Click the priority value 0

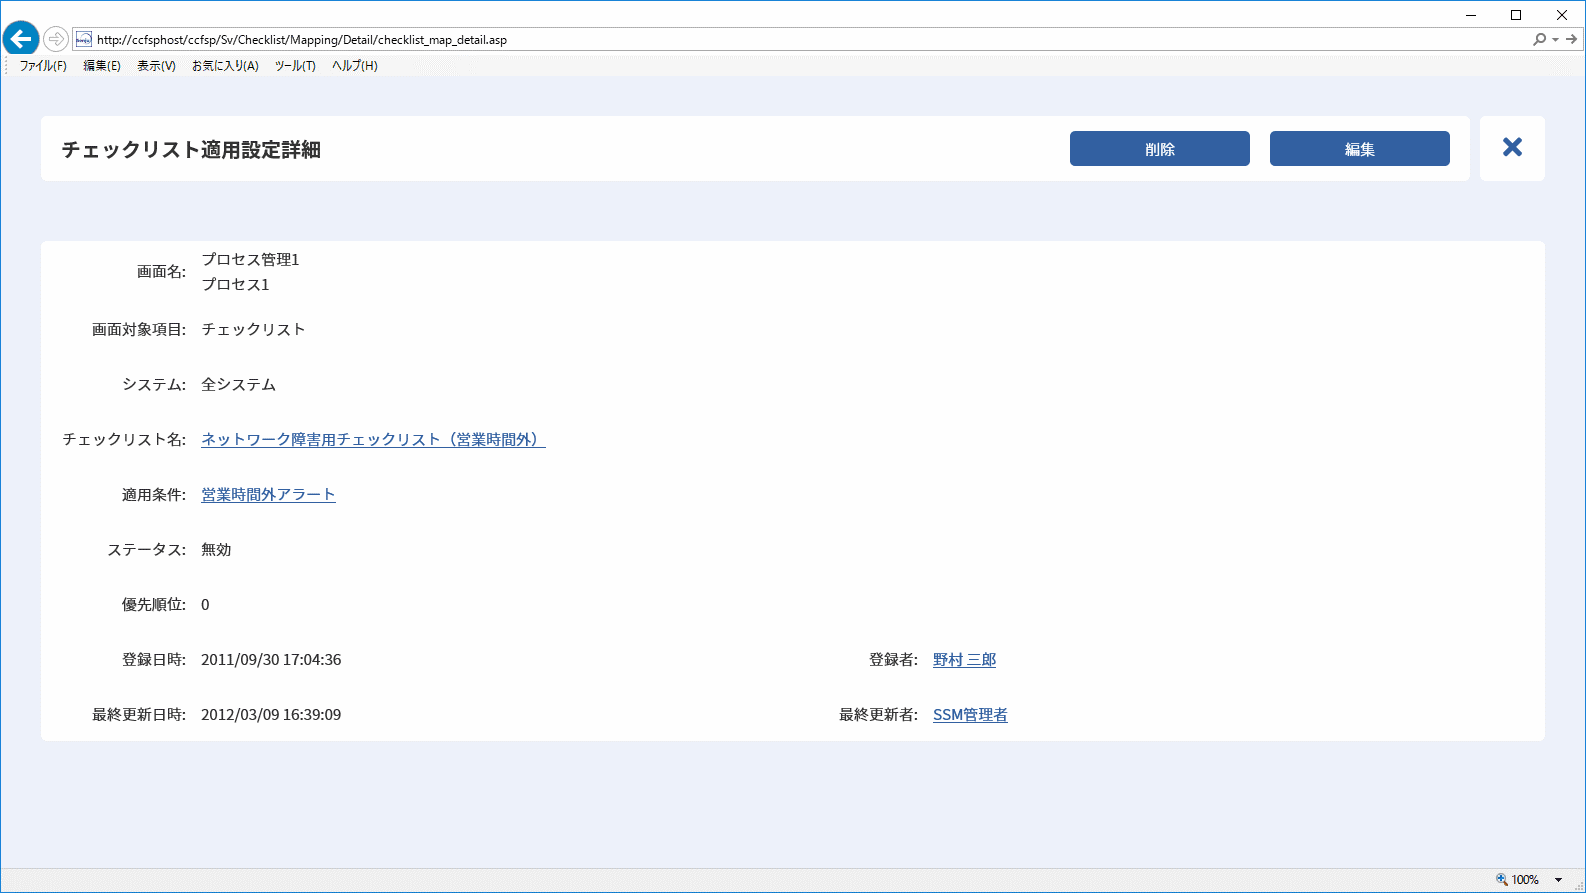coord(205,604)
